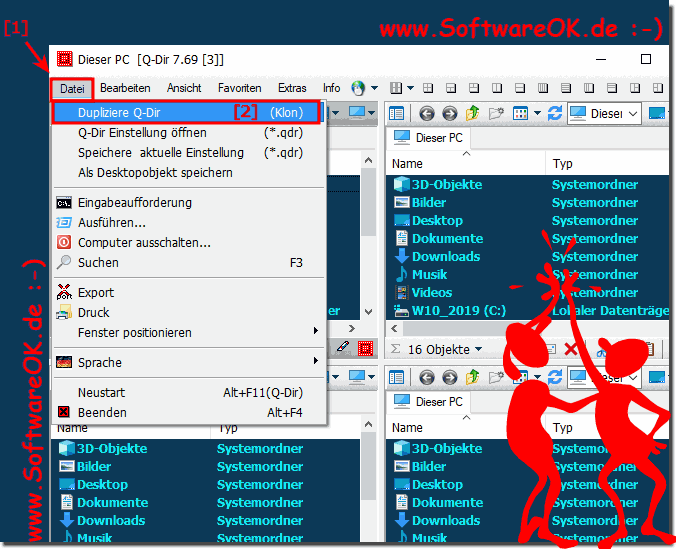The image size is (676, 549).
Task: Select Dieser PC tab in upper-right pane
Action: click(428, 138)
